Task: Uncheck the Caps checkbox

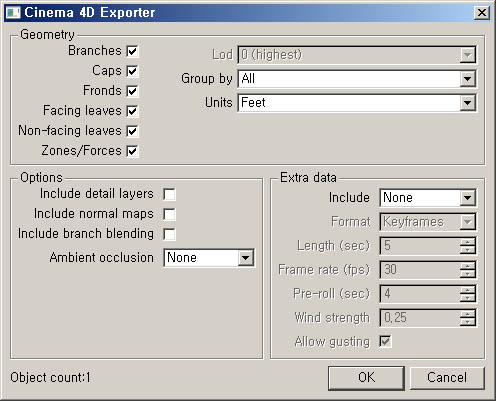Action: (x=132, y=71)
